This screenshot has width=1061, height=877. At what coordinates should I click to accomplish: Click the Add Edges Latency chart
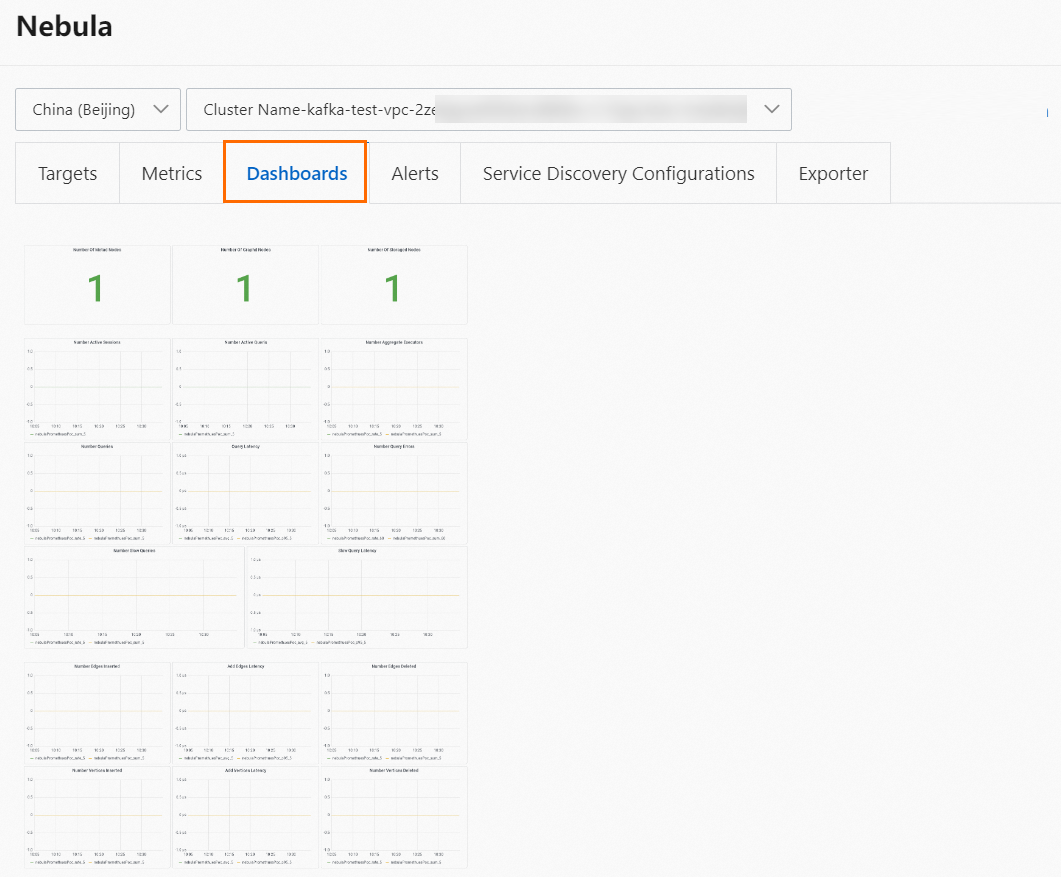[x=246, y=713]
